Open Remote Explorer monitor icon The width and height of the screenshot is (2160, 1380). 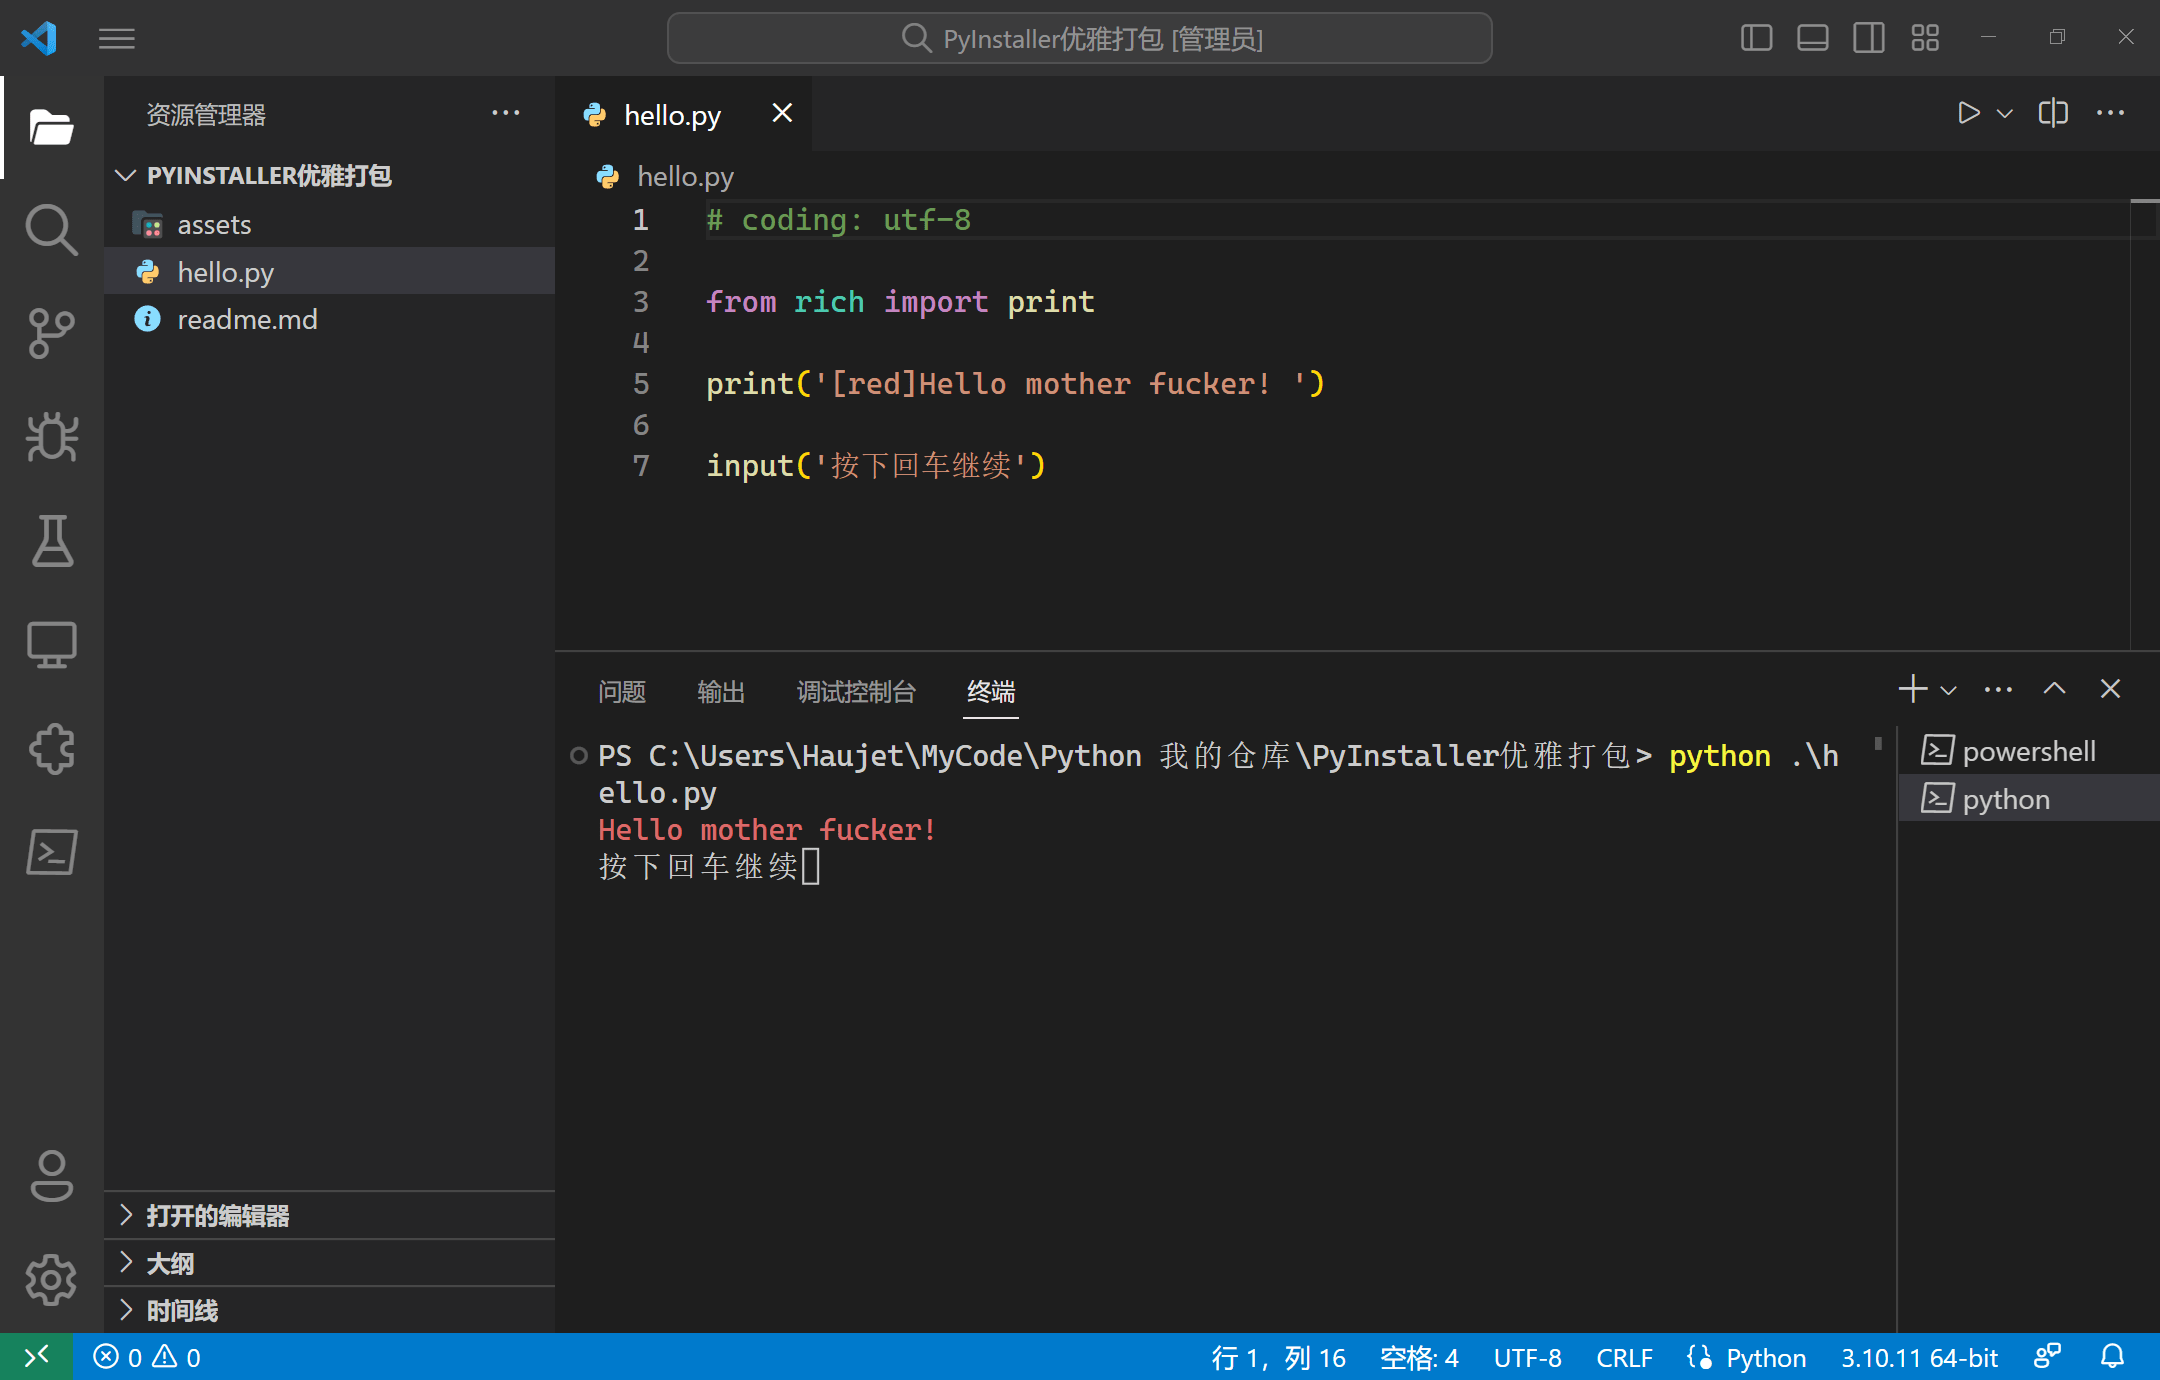[x=51, y=645]
